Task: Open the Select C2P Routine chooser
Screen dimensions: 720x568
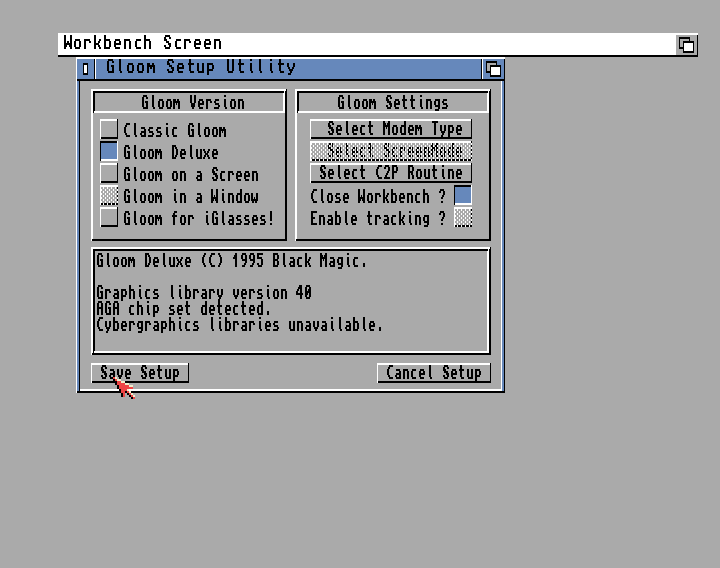Action: pos(391,173)
